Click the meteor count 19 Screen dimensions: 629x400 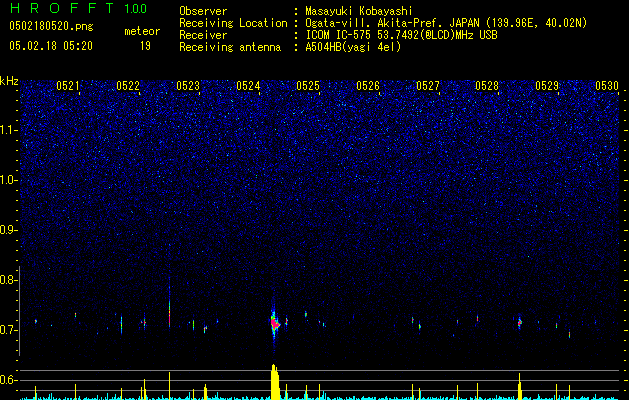coord(145,46)
